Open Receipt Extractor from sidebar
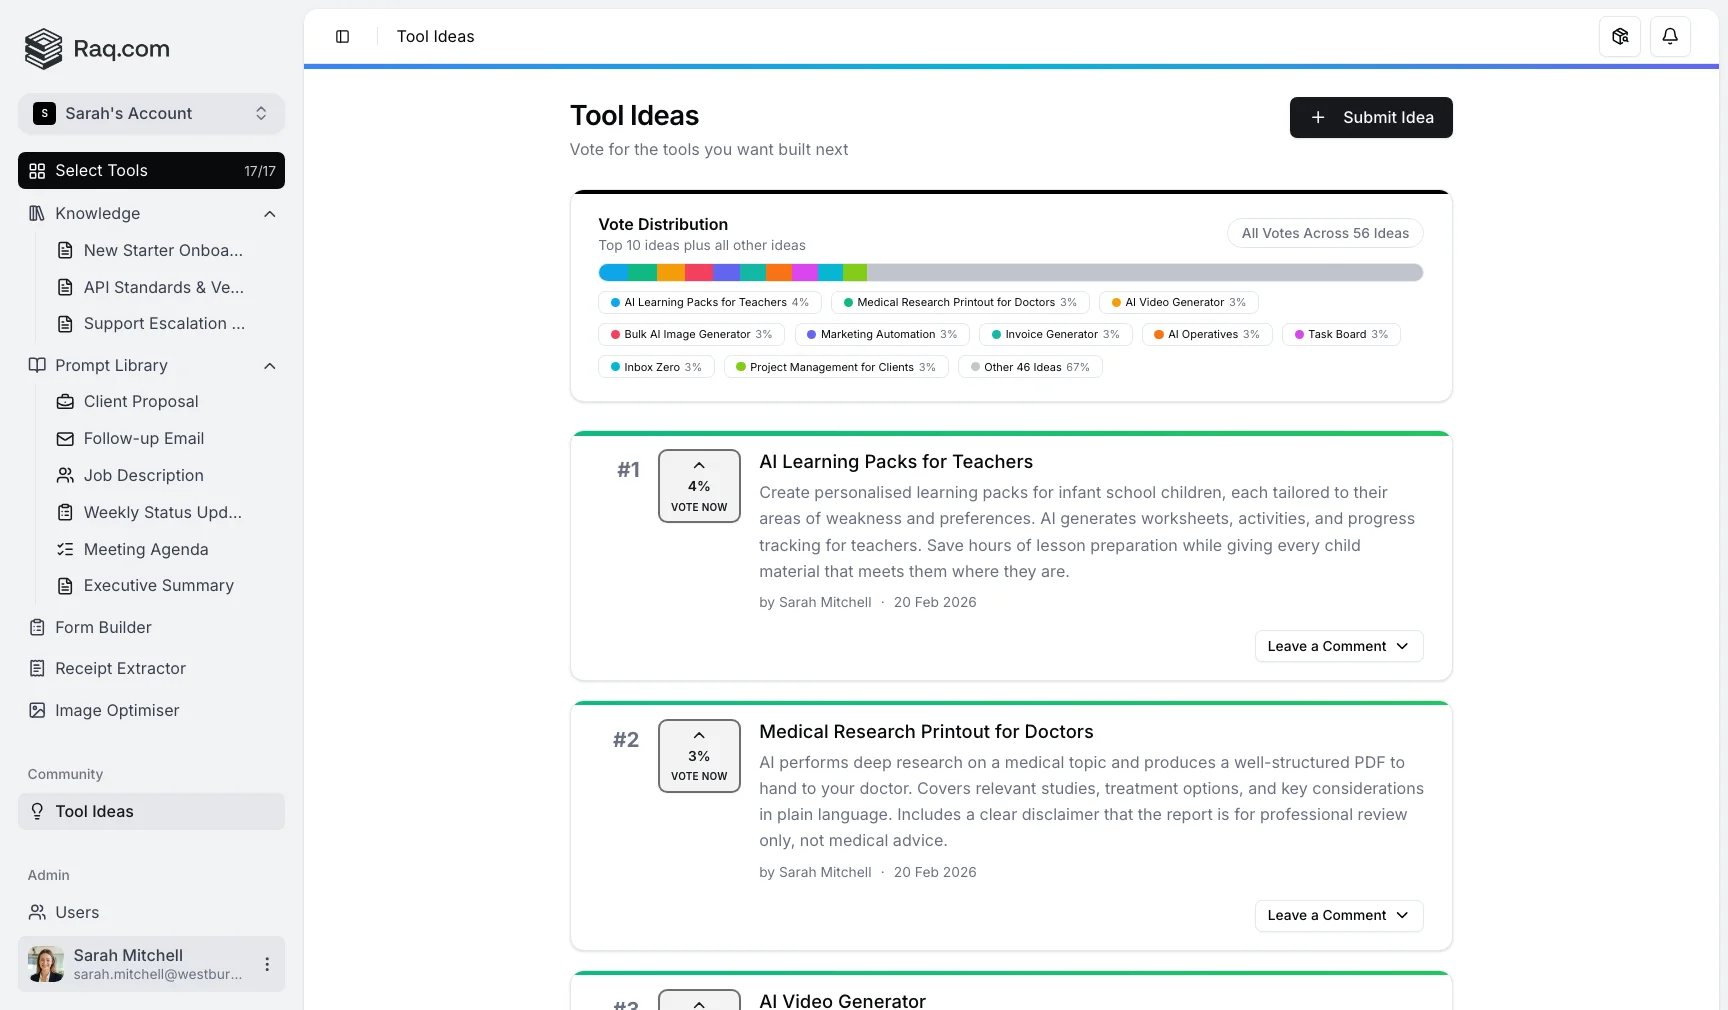 [120, 668]
